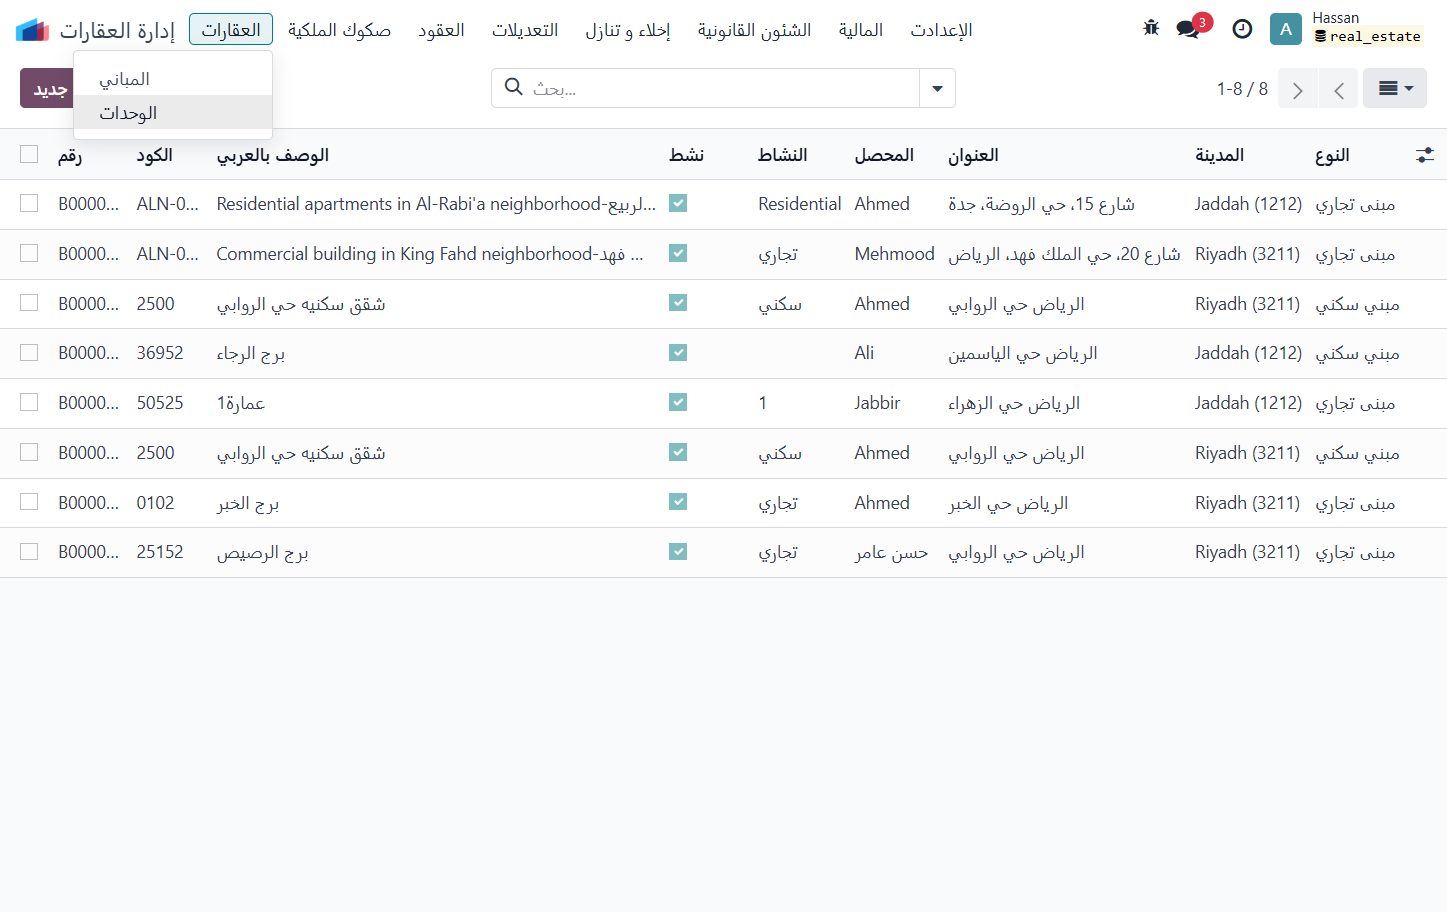Click the حسن عامر collector cell
1447x912 pixels.
(891, 552)
